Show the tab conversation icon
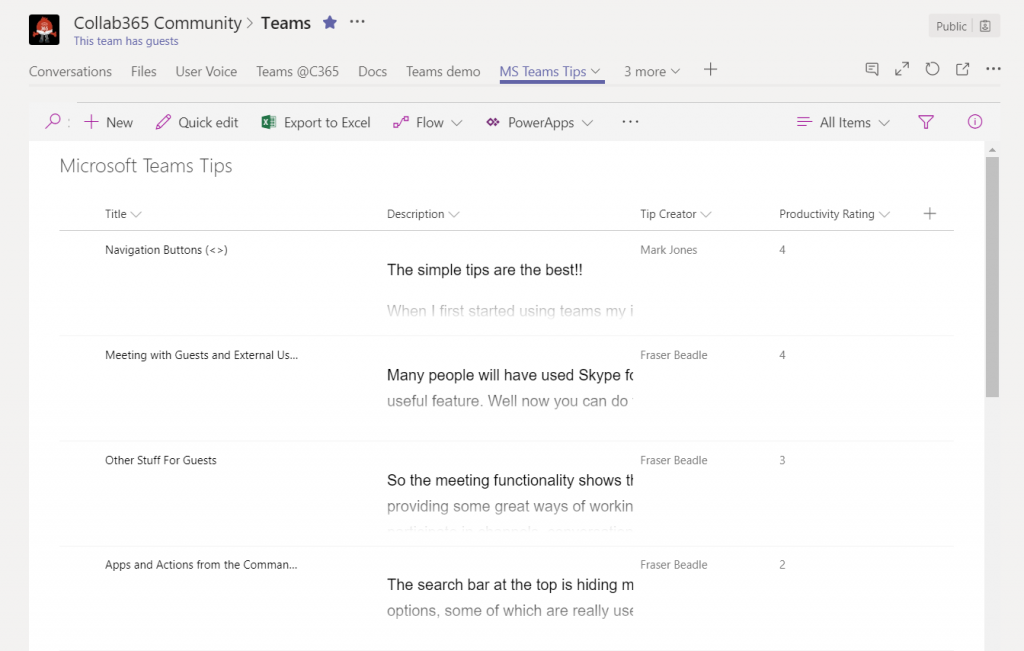Viewport: 1024px width, 651px height. [x=872, y=69]
